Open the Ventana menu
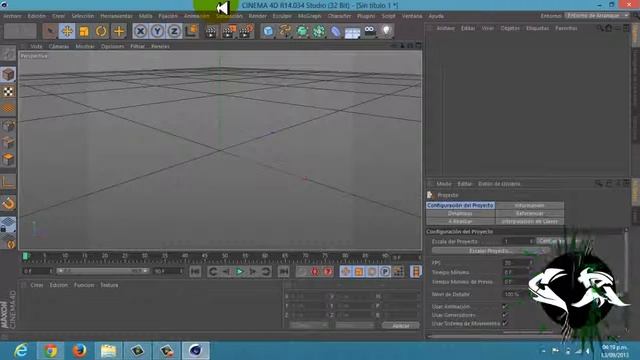This screenshot has width=640, height=360. [x=412, y=16]
